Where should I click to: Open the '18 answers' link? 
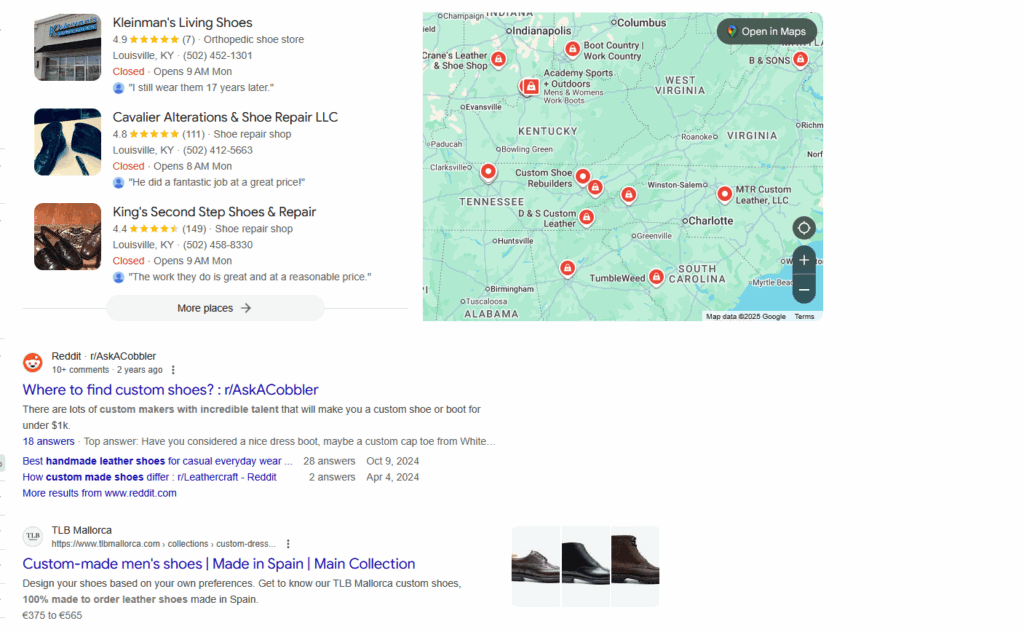(48, 441)
